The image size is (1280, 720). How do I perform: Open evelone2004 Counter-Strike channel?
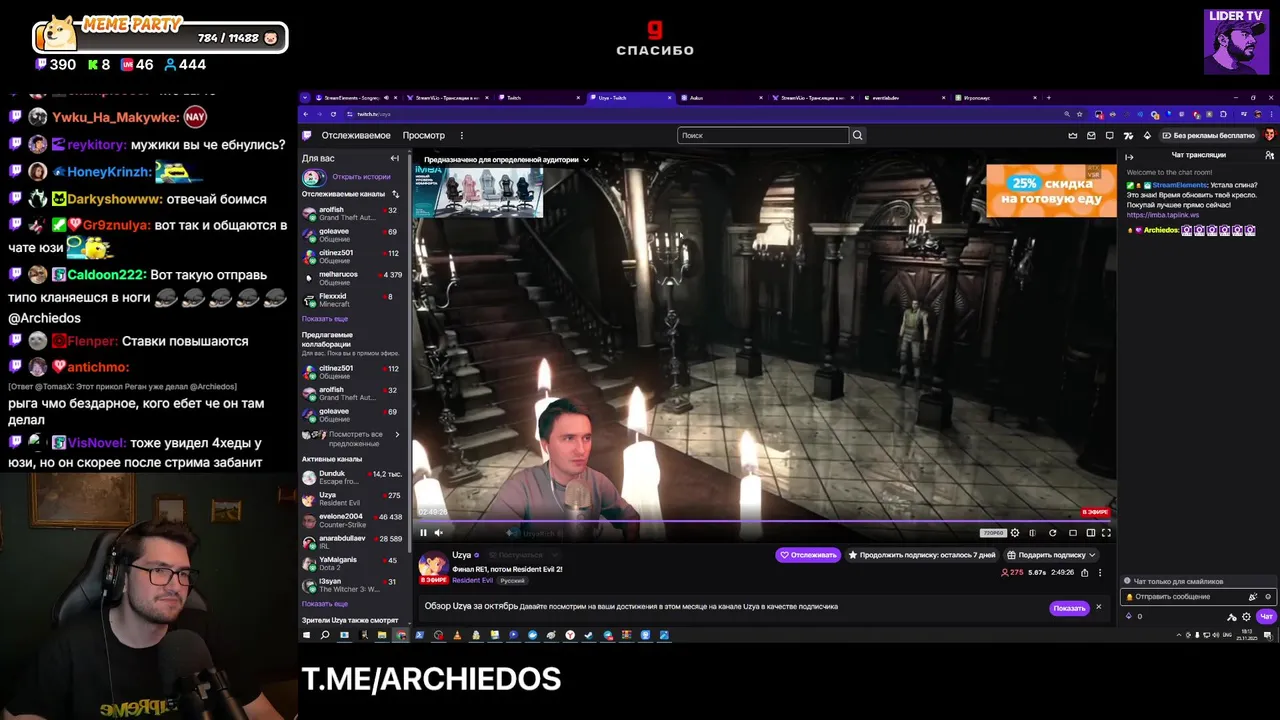[x=350, y=520]
